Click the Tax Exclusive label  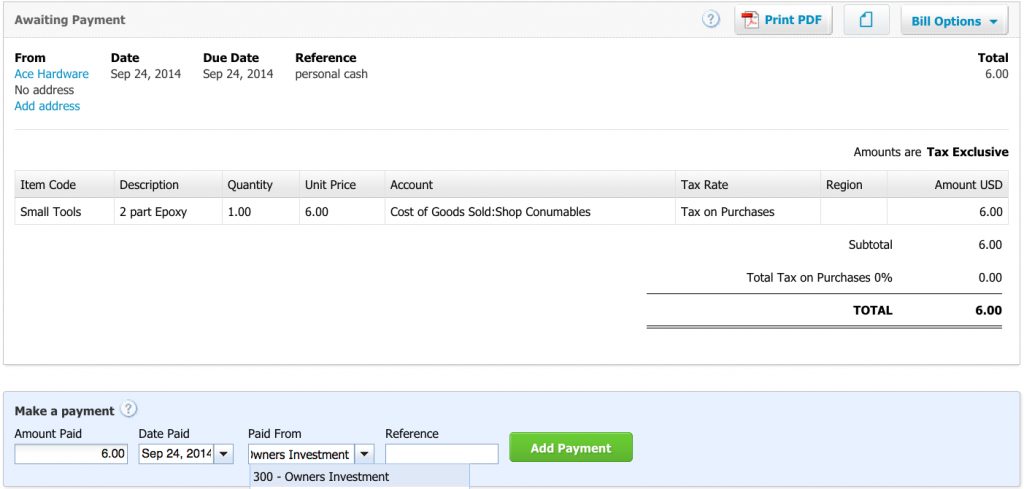[967, 152]
